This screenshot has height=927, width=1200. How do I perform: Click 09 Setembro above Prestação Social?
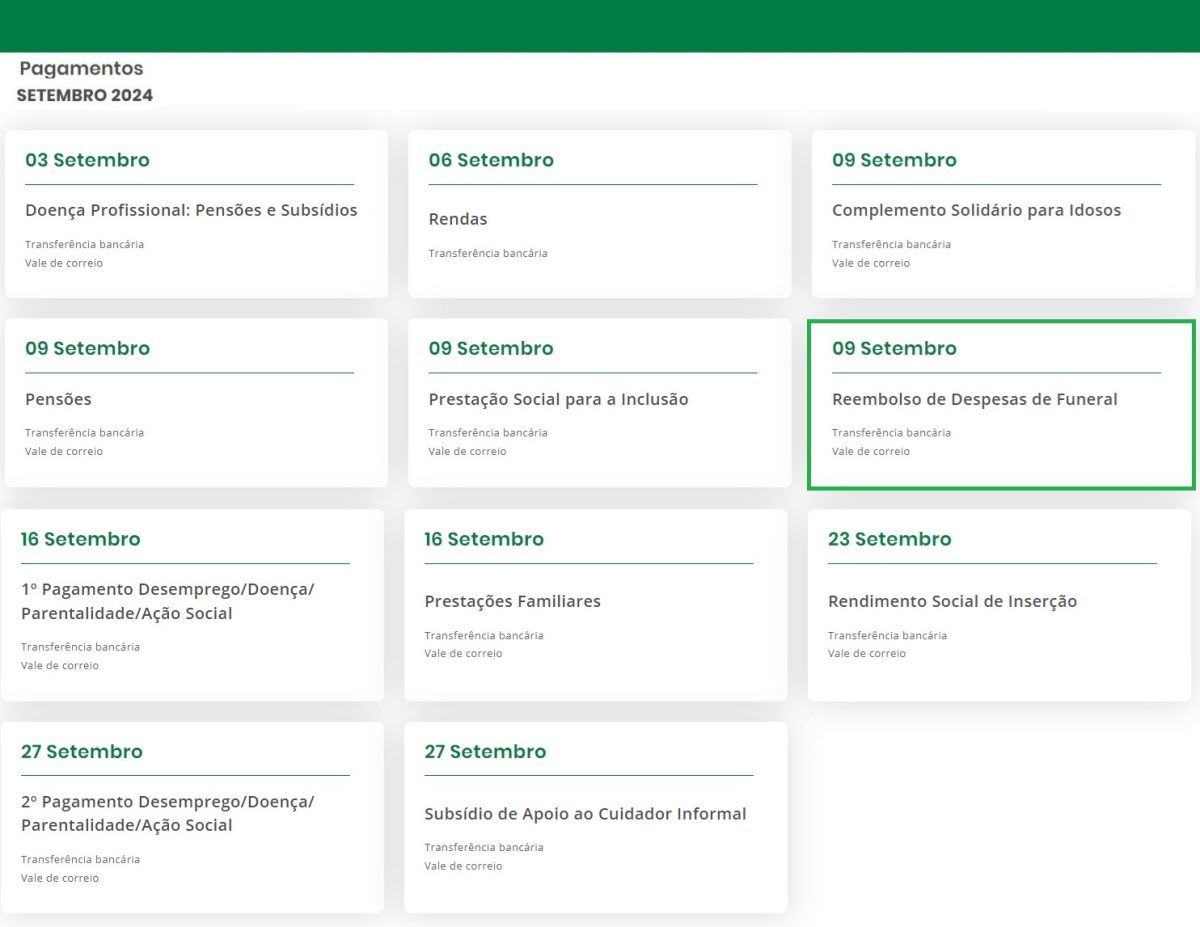pos(491,348)
